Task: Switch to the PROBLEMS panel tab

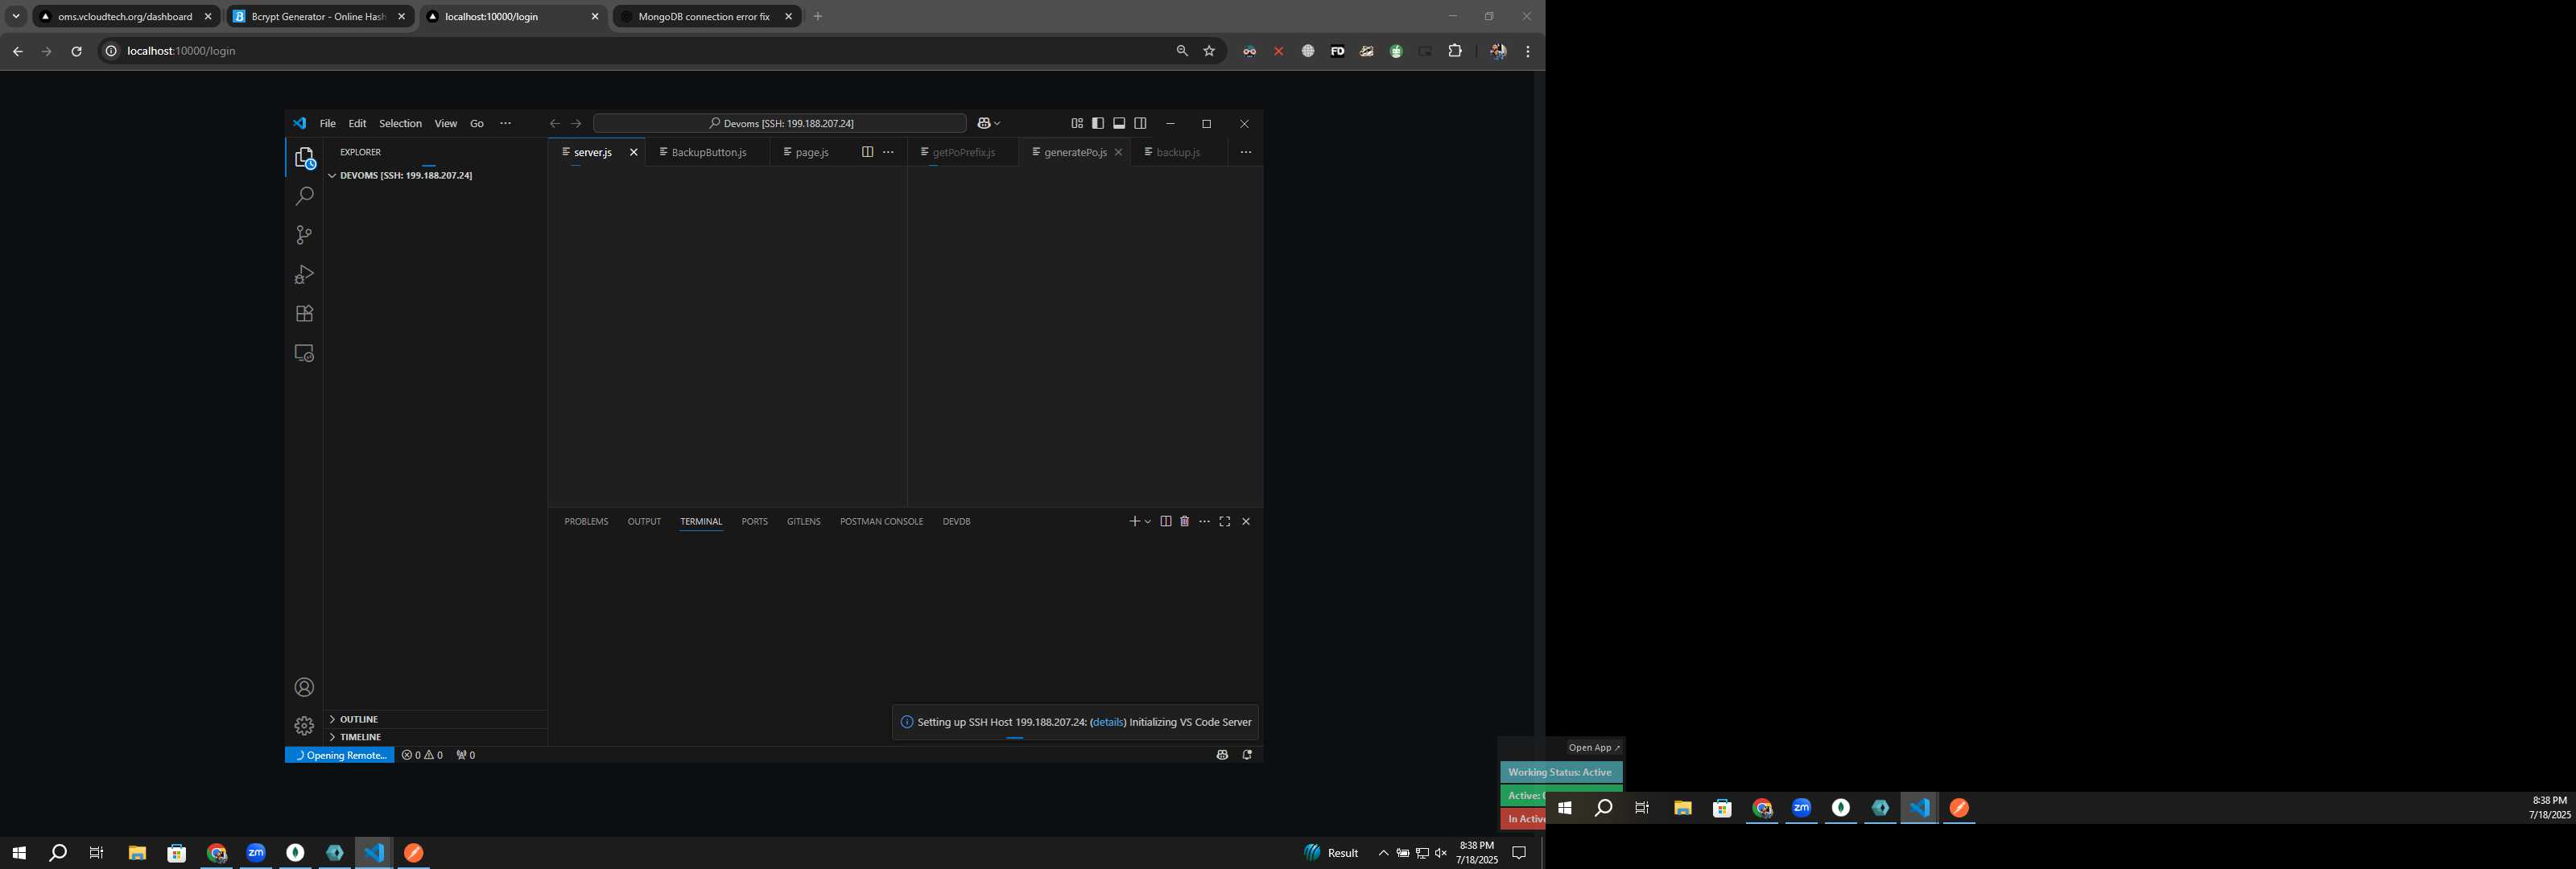Action: pyautogui.click(x=586, y=521)
